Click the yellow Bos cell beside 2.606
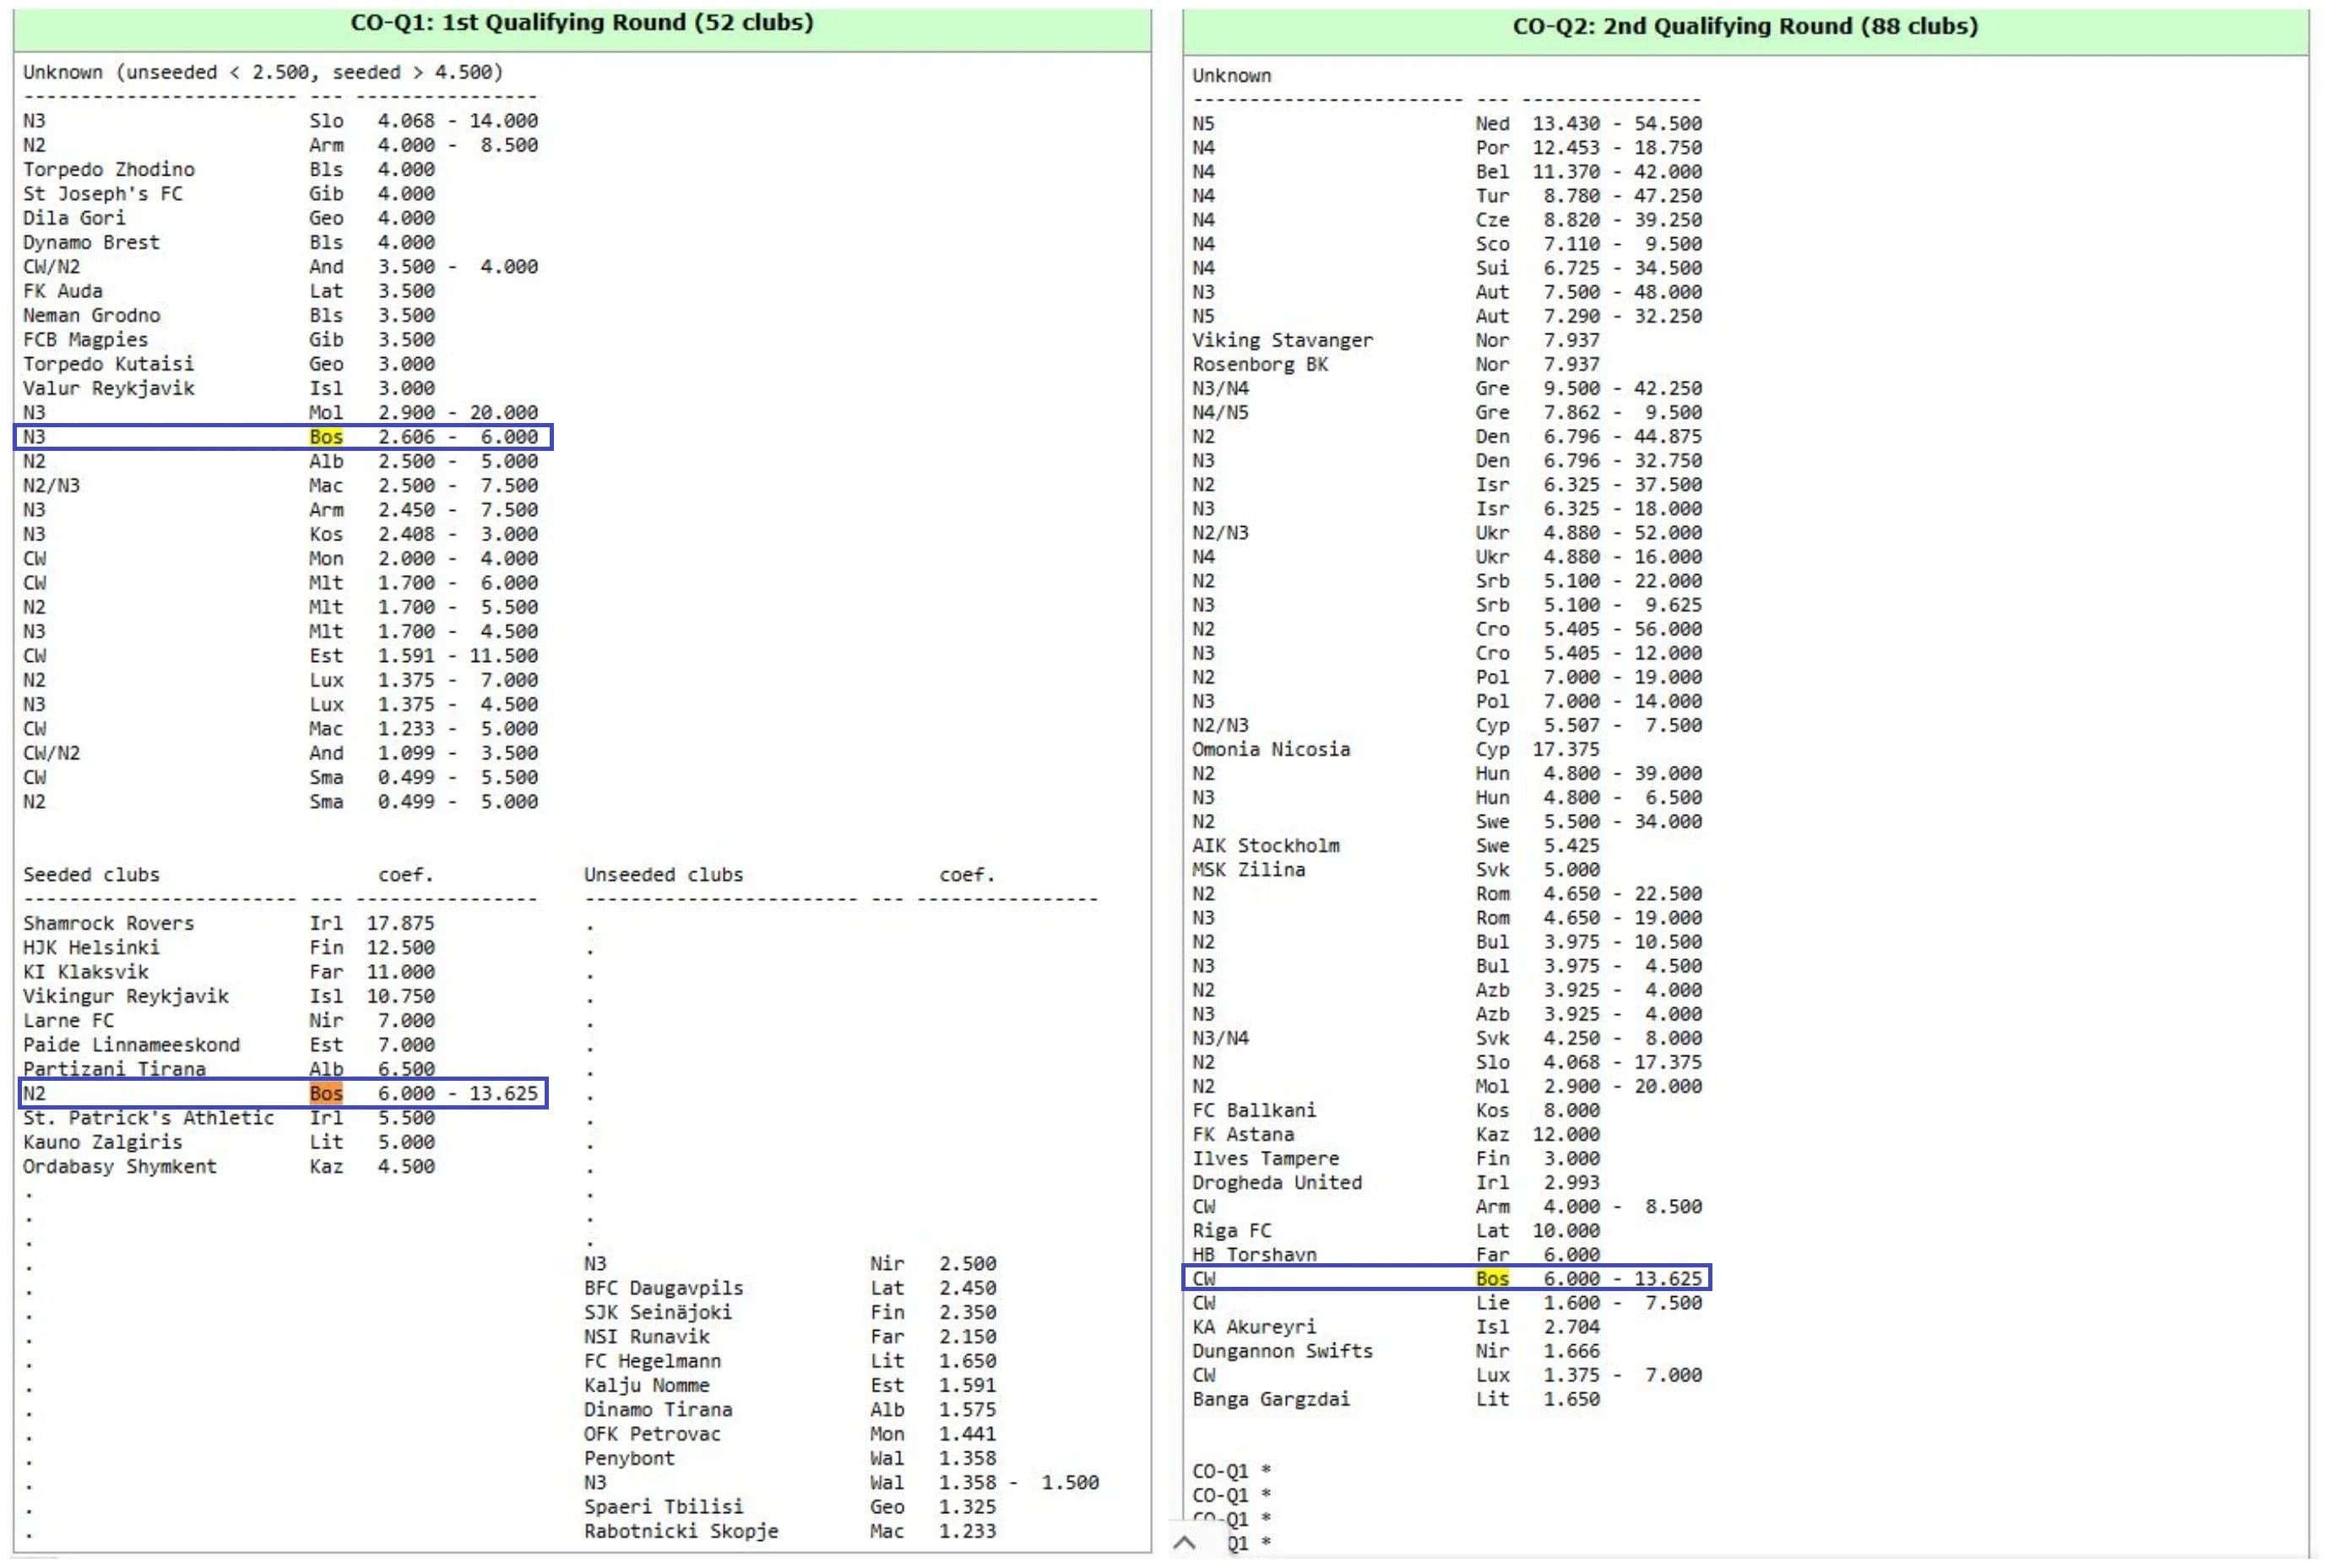This screenshot has width=2328, height=1568. (x=326, y=437)
